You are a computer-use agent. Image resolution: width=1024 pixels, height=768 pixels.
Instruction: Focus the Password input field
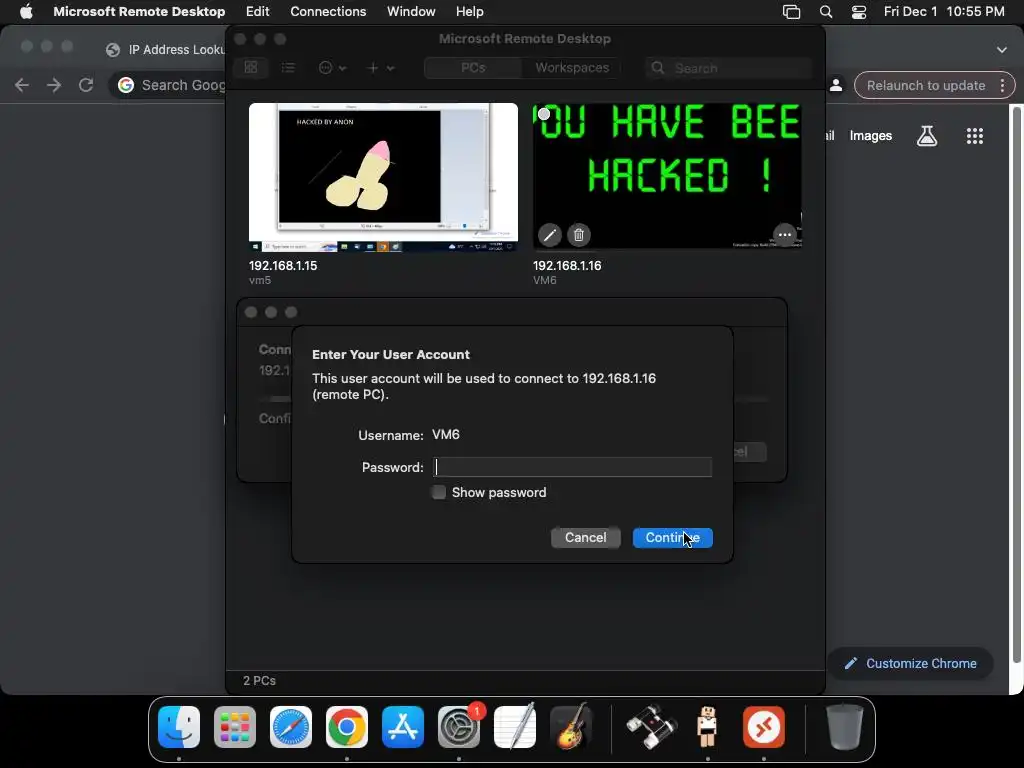pos(572,467)
